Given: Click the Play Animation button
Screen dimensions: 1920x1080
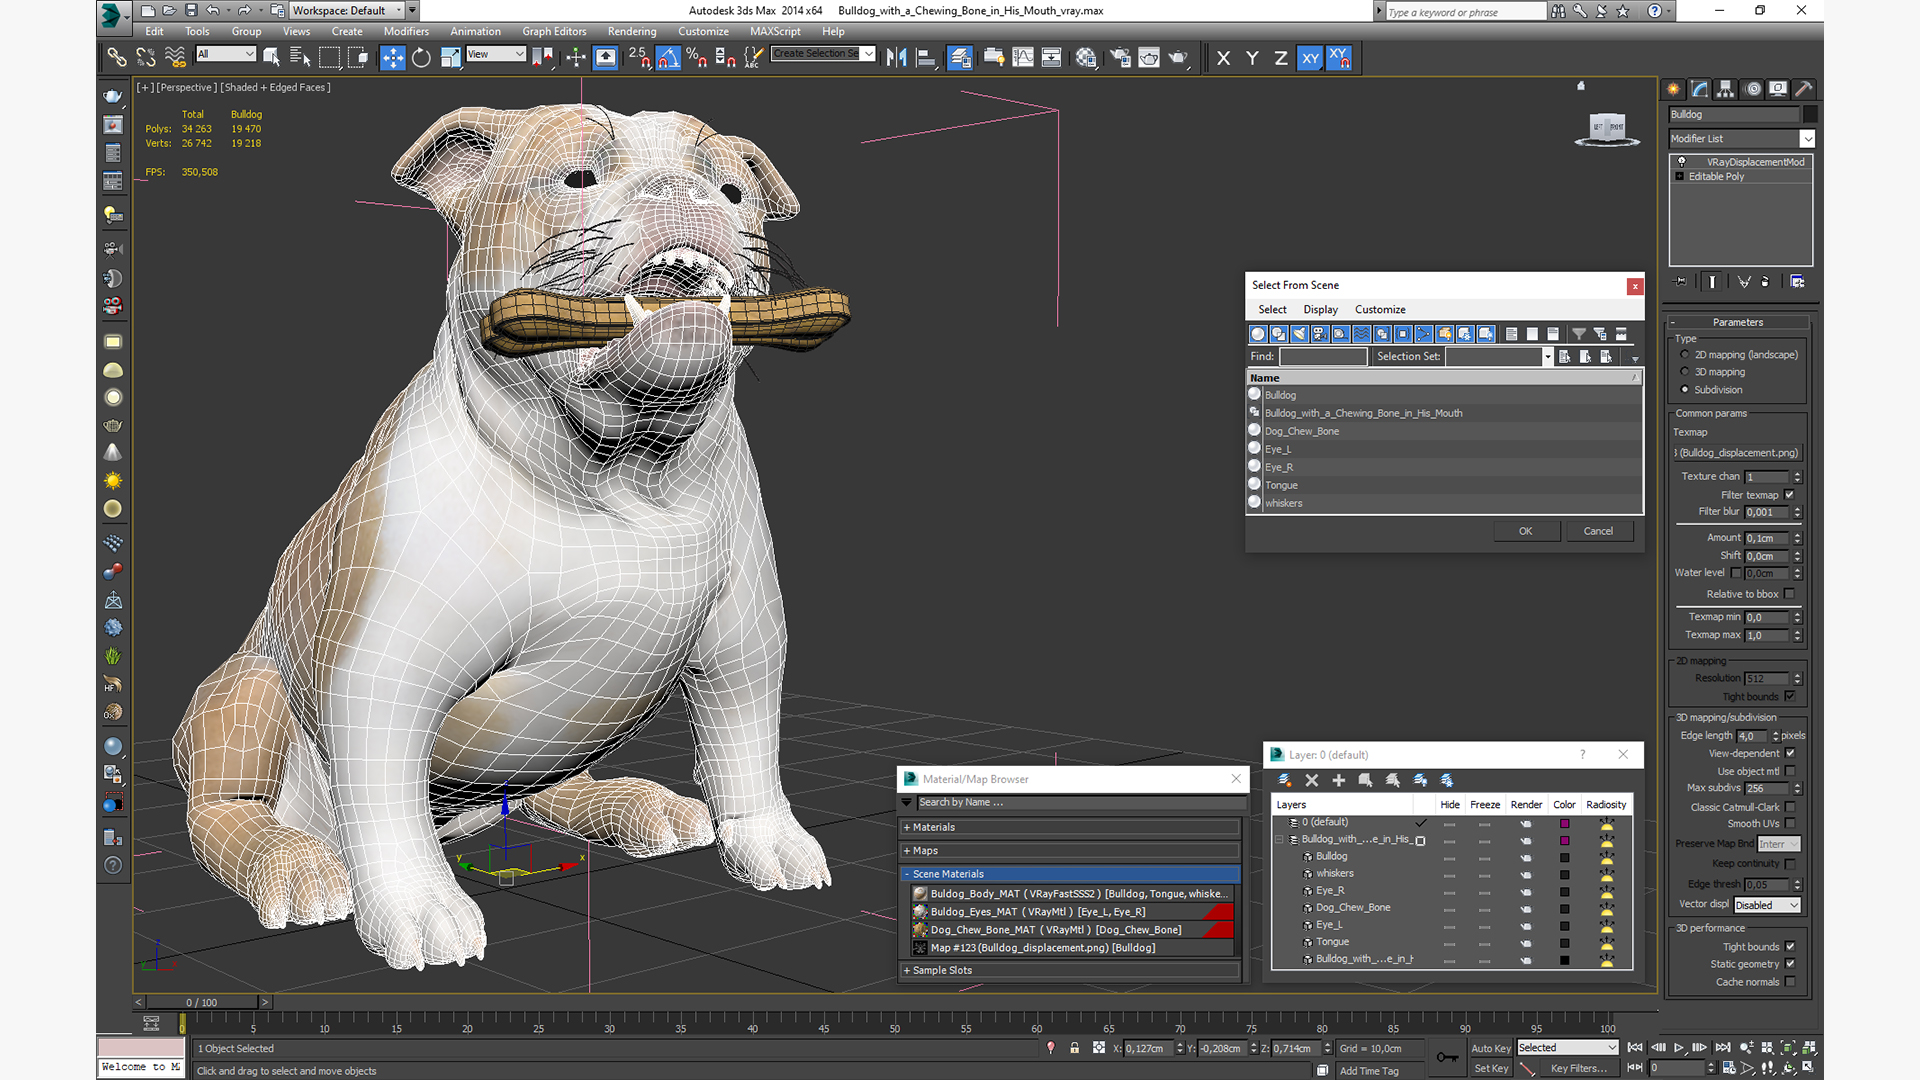Looking at the screenshot, I should (1679, 1048).
